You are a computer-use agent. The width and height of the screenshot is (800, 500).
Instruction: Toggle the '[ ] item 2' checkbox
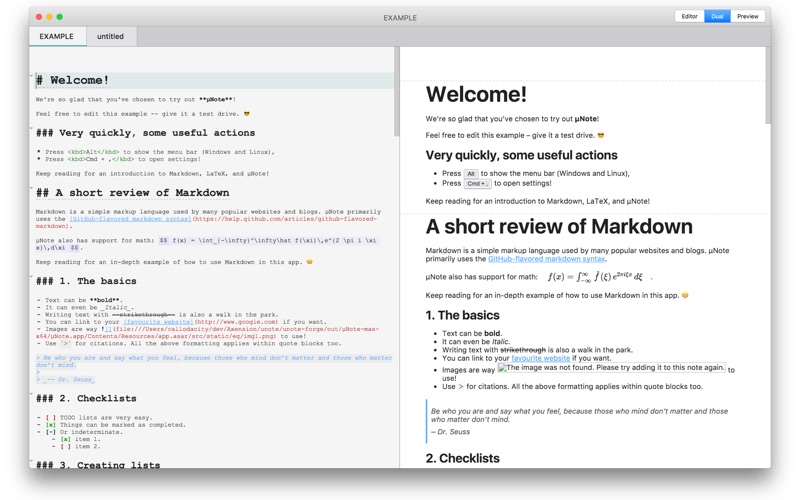pyautogui.click(x=65, y=446)
